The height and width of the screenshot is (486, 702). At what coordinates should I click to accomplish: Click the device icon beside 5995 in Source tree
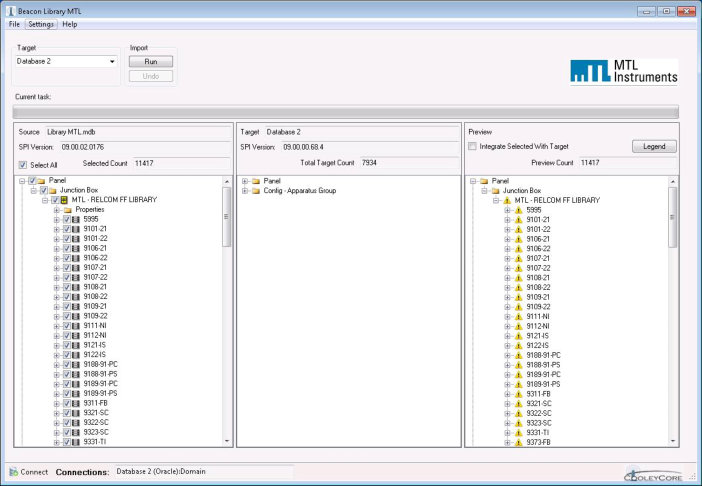tap(76, 219)
